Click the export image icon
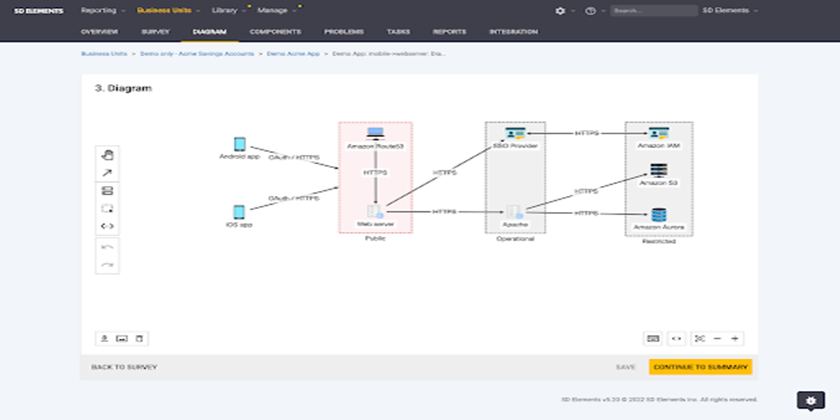Screen dimensions: 840x420 [x=122, y=339]
